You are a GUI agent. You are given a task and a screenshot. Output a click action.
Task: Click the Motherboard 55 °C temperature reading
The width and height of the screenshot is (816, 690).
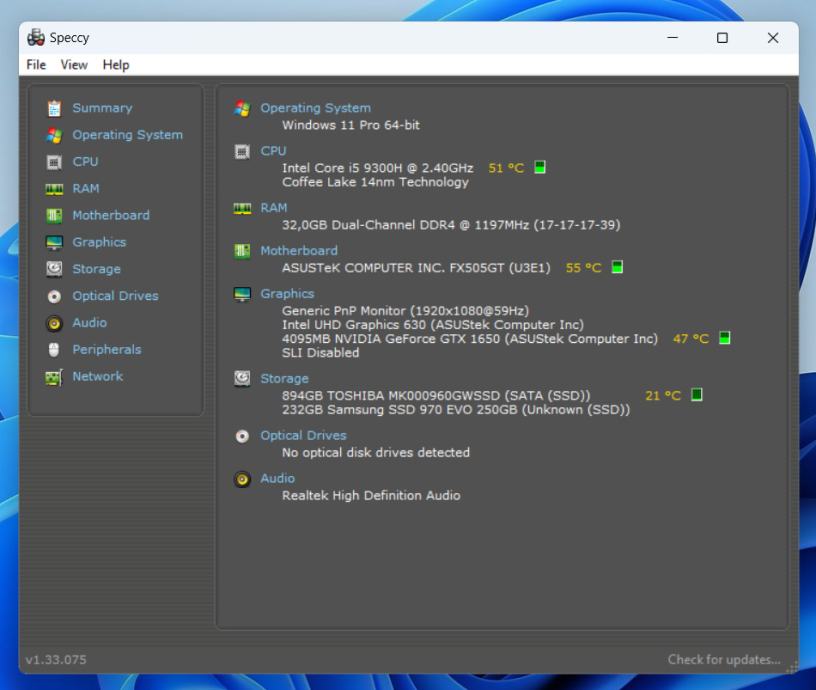pos(584,268)
